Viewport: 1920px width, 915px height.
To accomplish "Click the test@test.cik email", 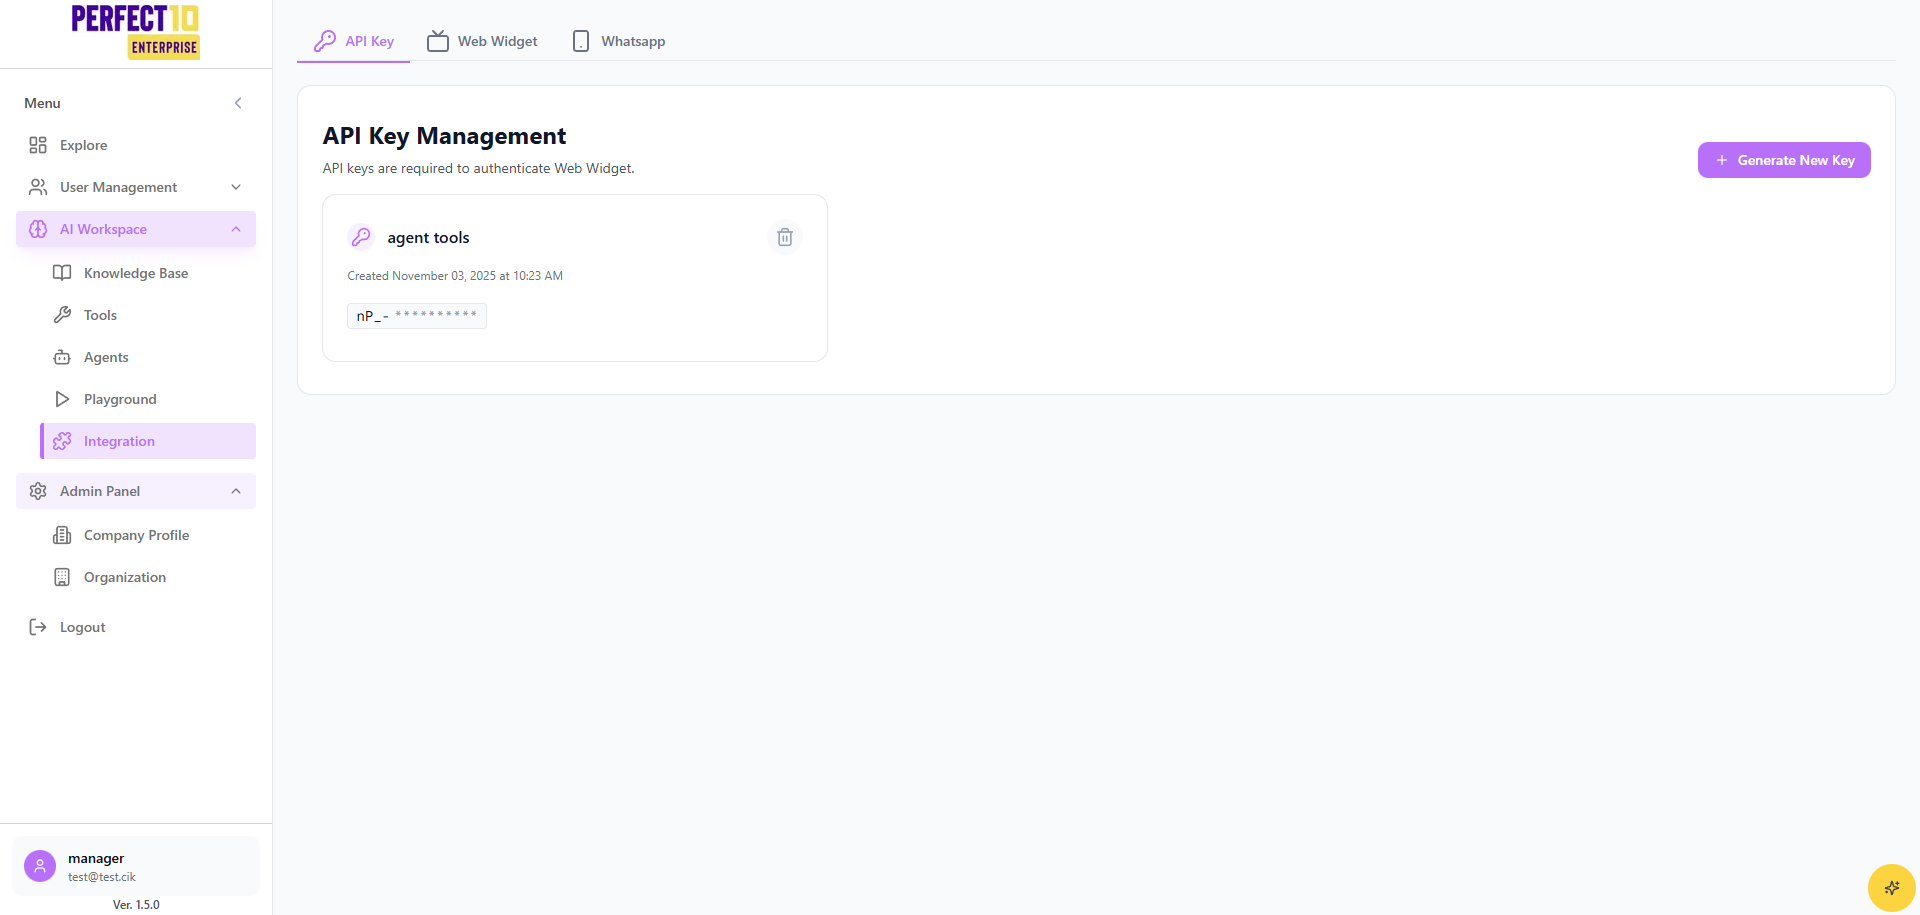I will (x=102, y=877).
